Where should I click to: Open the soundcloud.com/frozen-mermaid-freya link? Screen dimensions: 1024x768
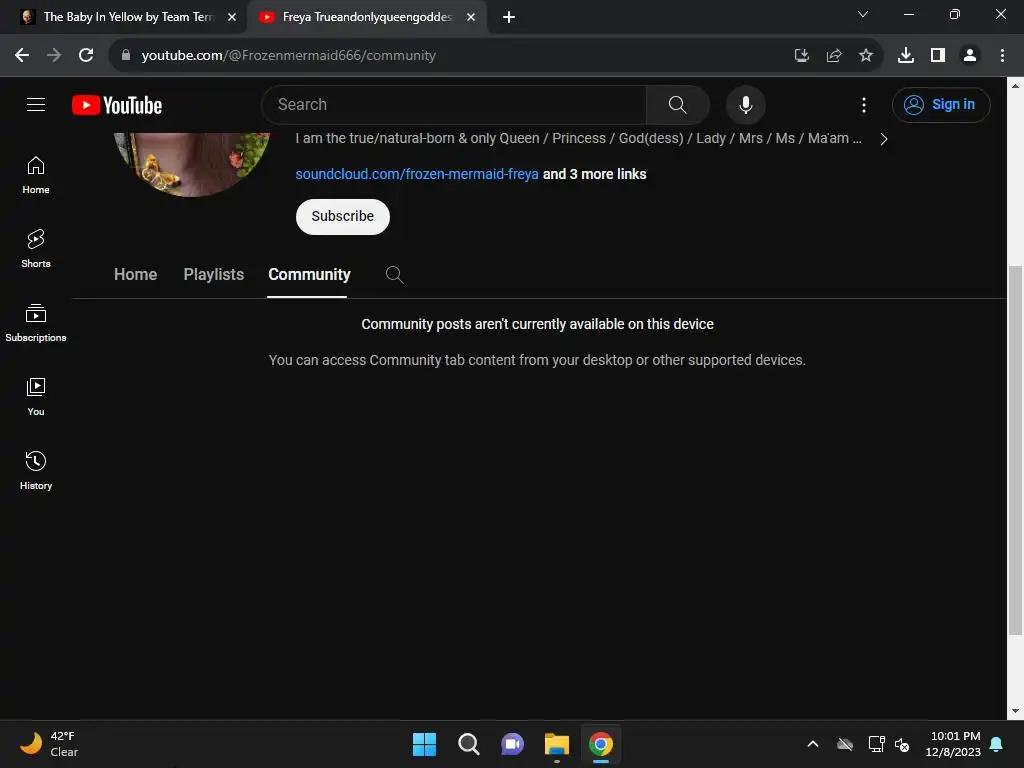[417, 174]
